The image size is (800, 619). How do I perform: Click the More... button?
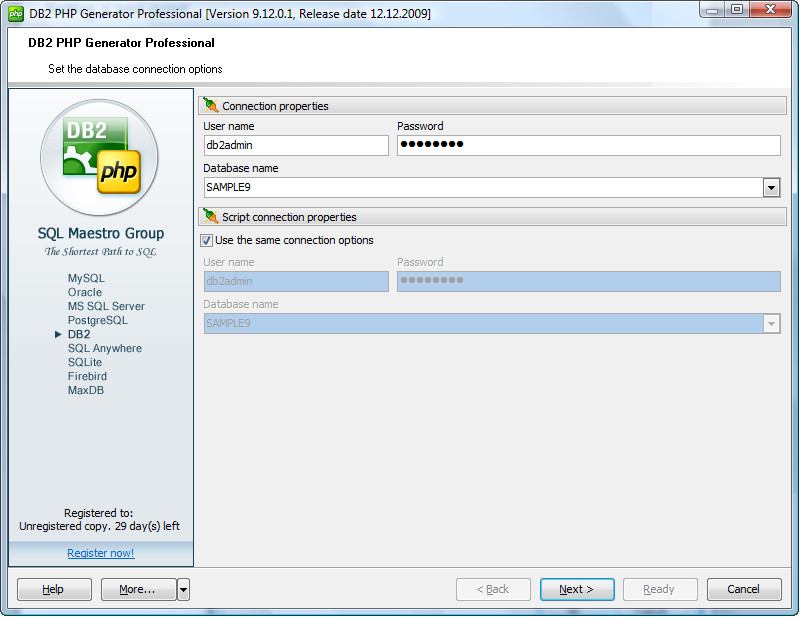pos(138,590)
